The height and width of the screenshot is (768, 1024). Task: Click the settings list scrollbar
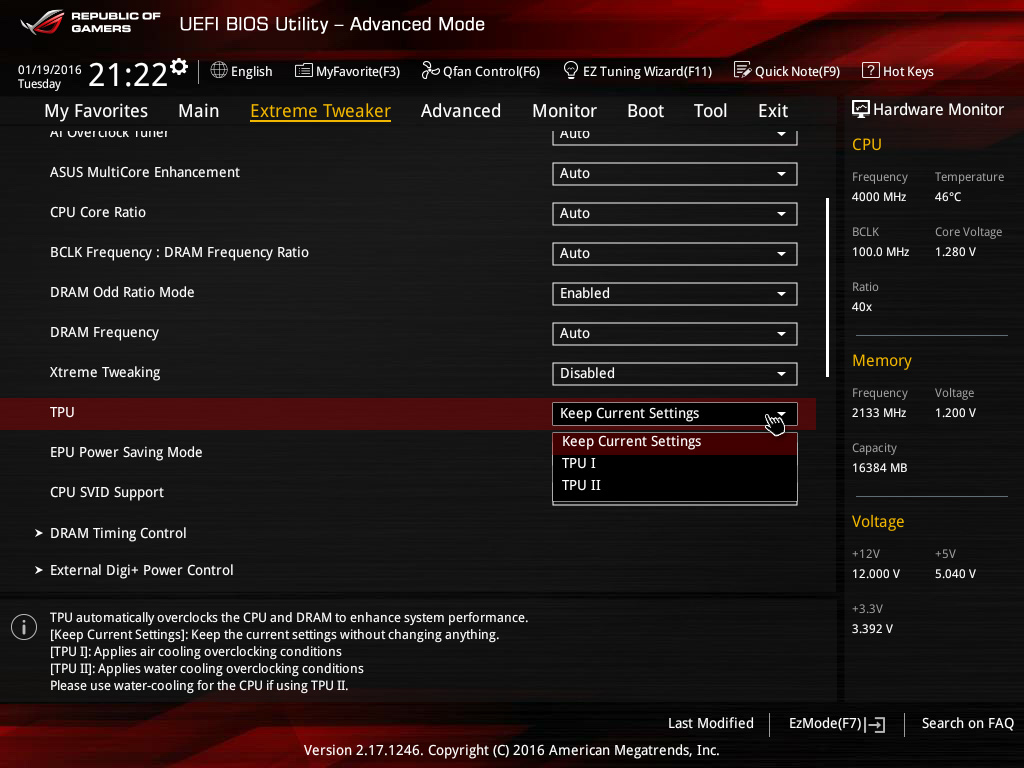[x=827, y=287]
